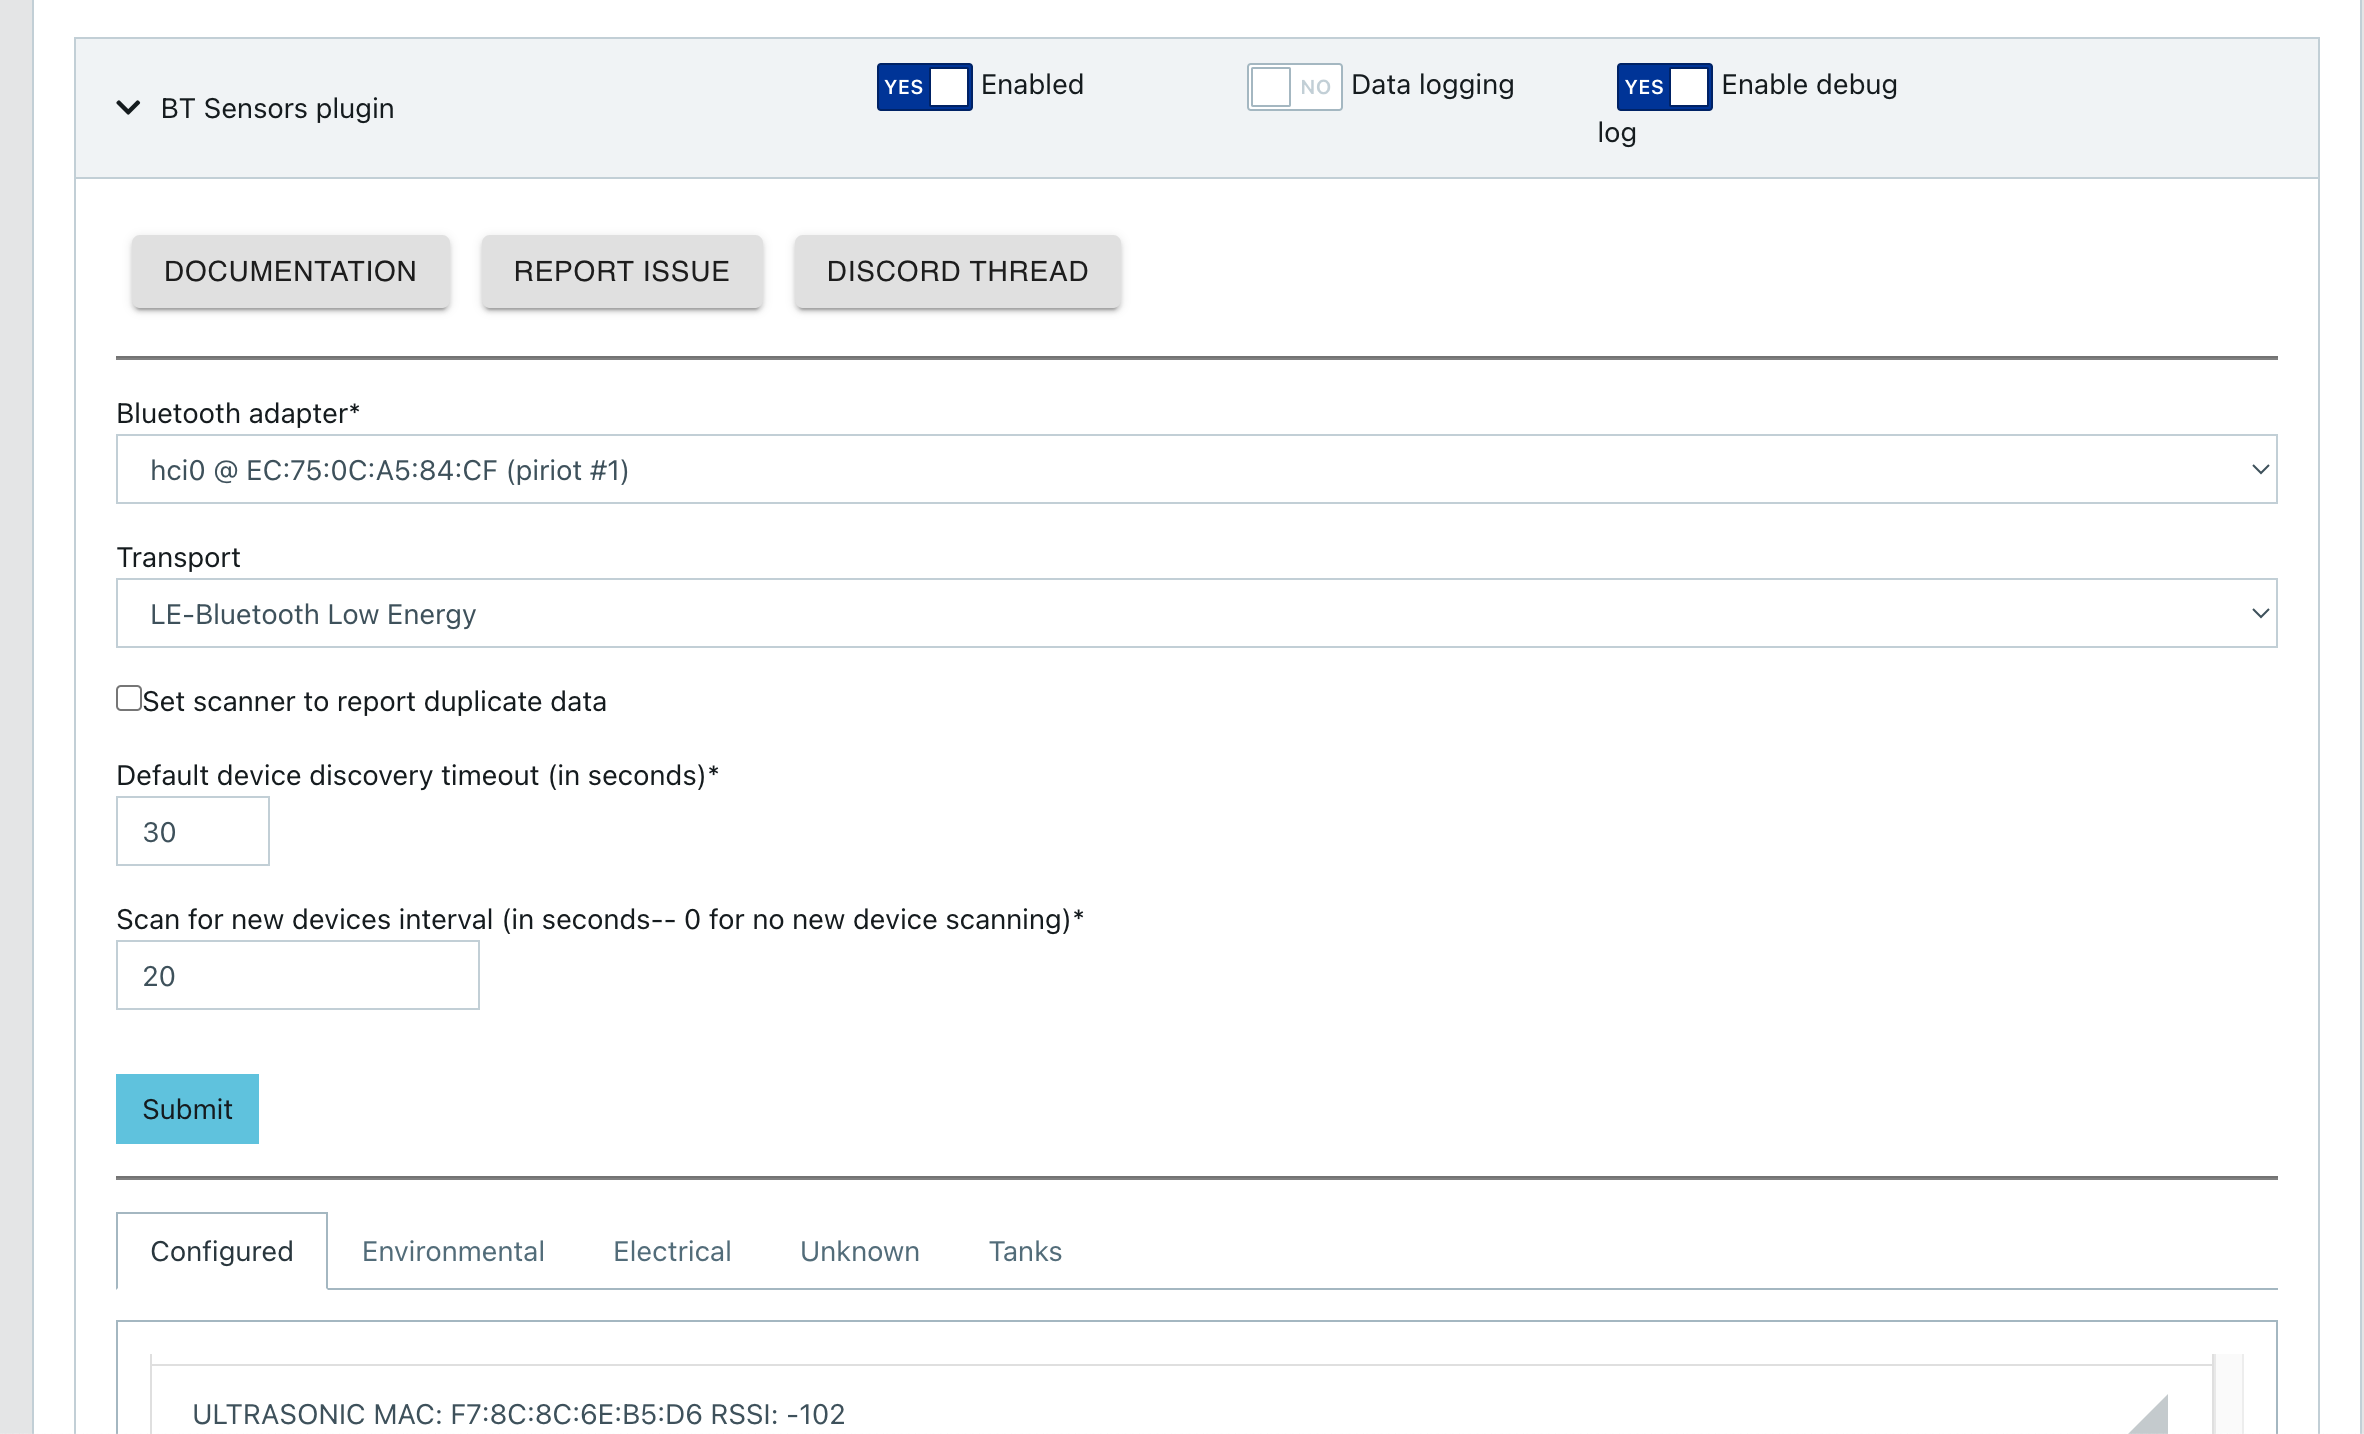This screenshot has height=1434, width=2364.
Task: Click the corner triangle on the ULTRASONIC card
Action: click(x=2150, y=1417)
